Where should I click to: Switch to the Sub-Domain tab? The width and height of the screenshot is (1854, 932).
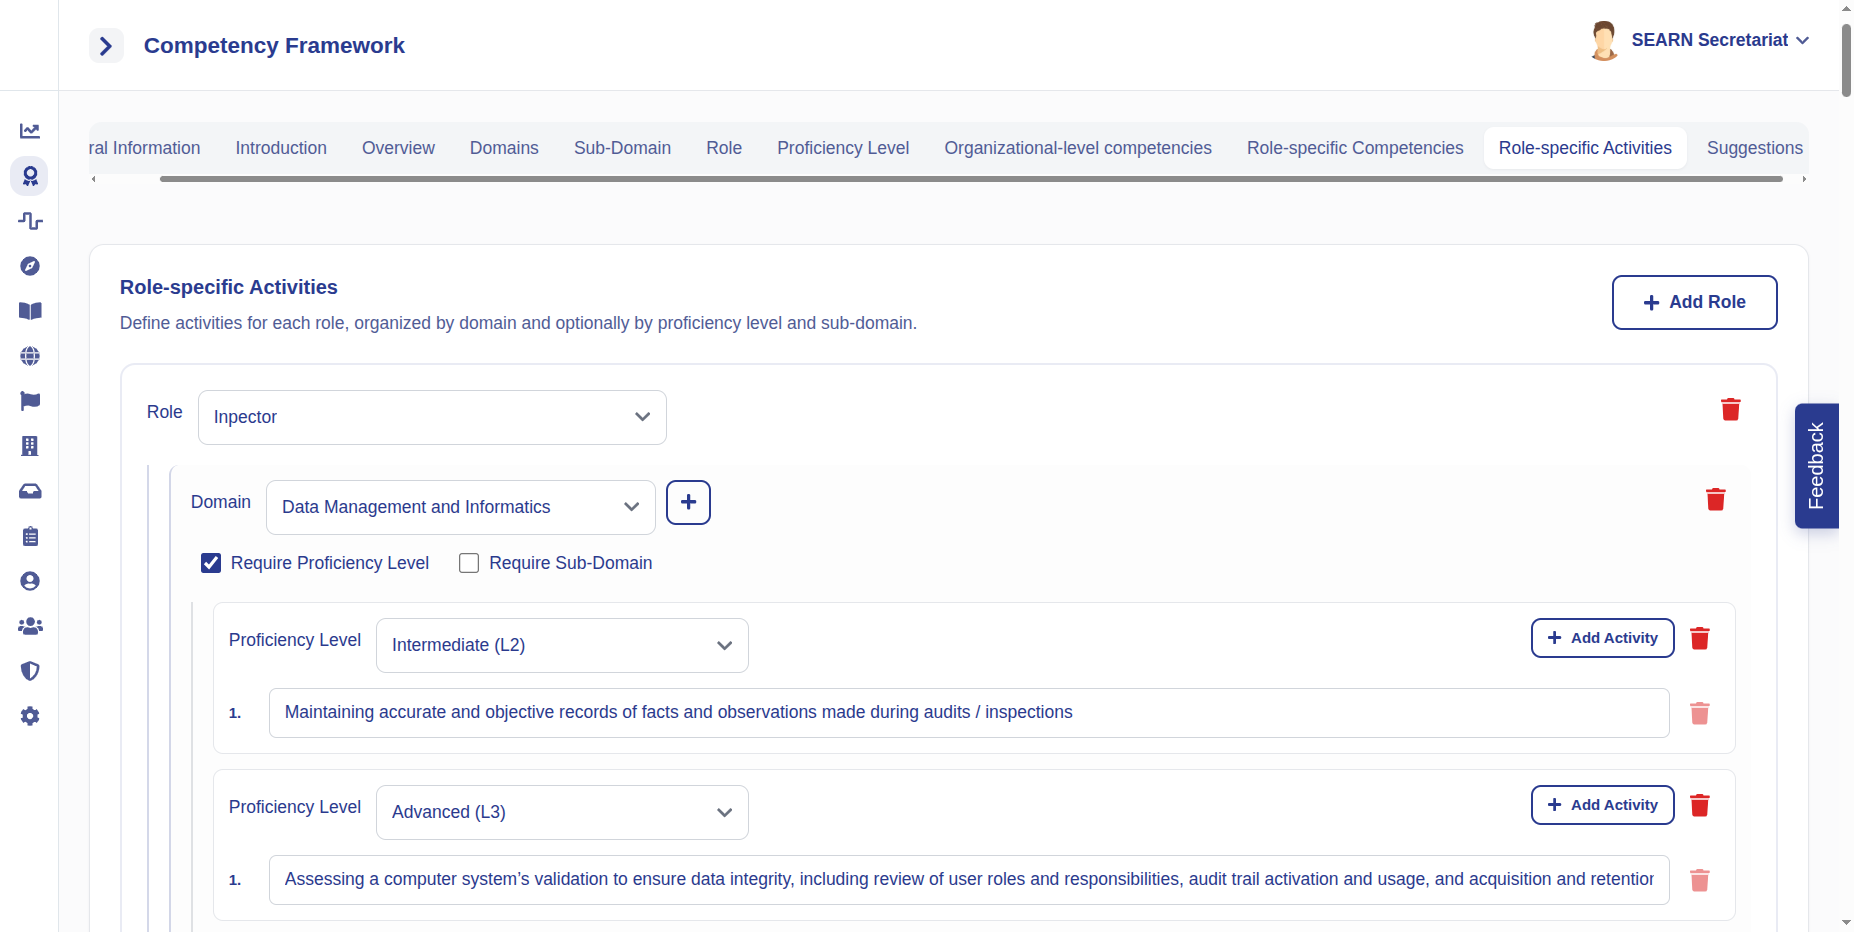pyautogui.click(x=622, y=148)
